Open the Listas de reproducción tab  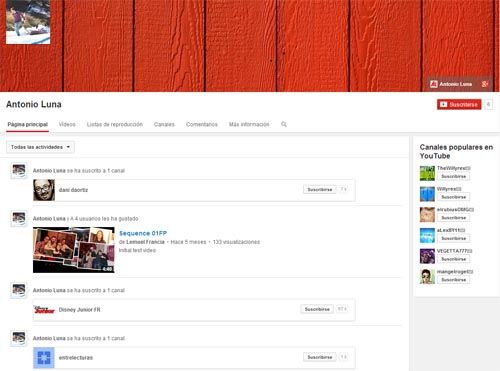[x=115, y=124]
